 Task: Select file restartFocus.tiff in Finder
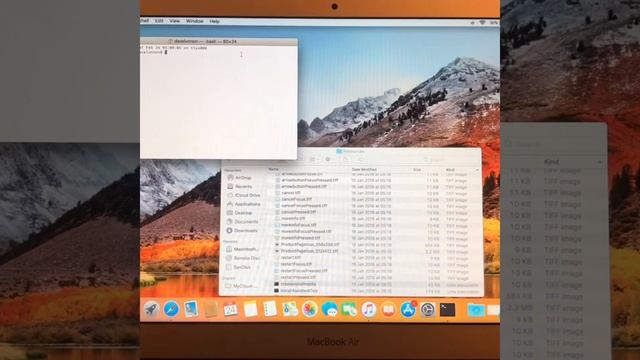(296, 264)
